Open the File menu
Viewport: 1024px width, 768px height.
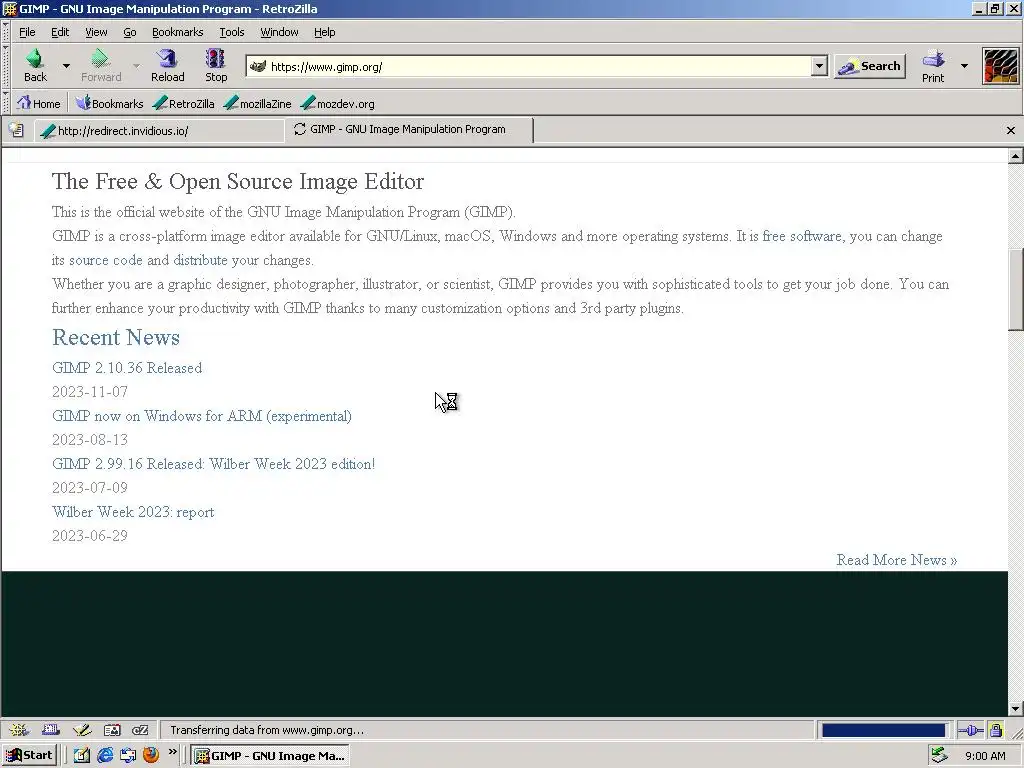pos(27,32)
